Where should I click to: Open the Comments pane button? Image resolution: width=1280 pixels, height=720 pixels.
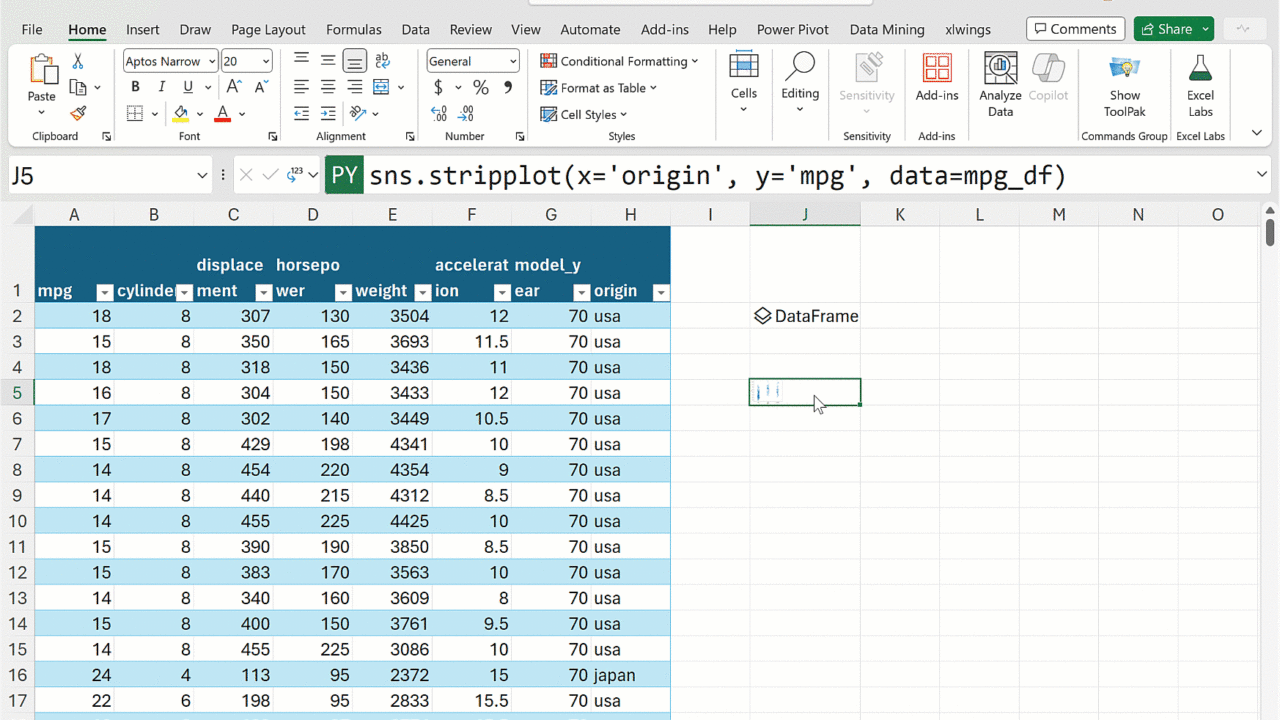point(1075,29)
